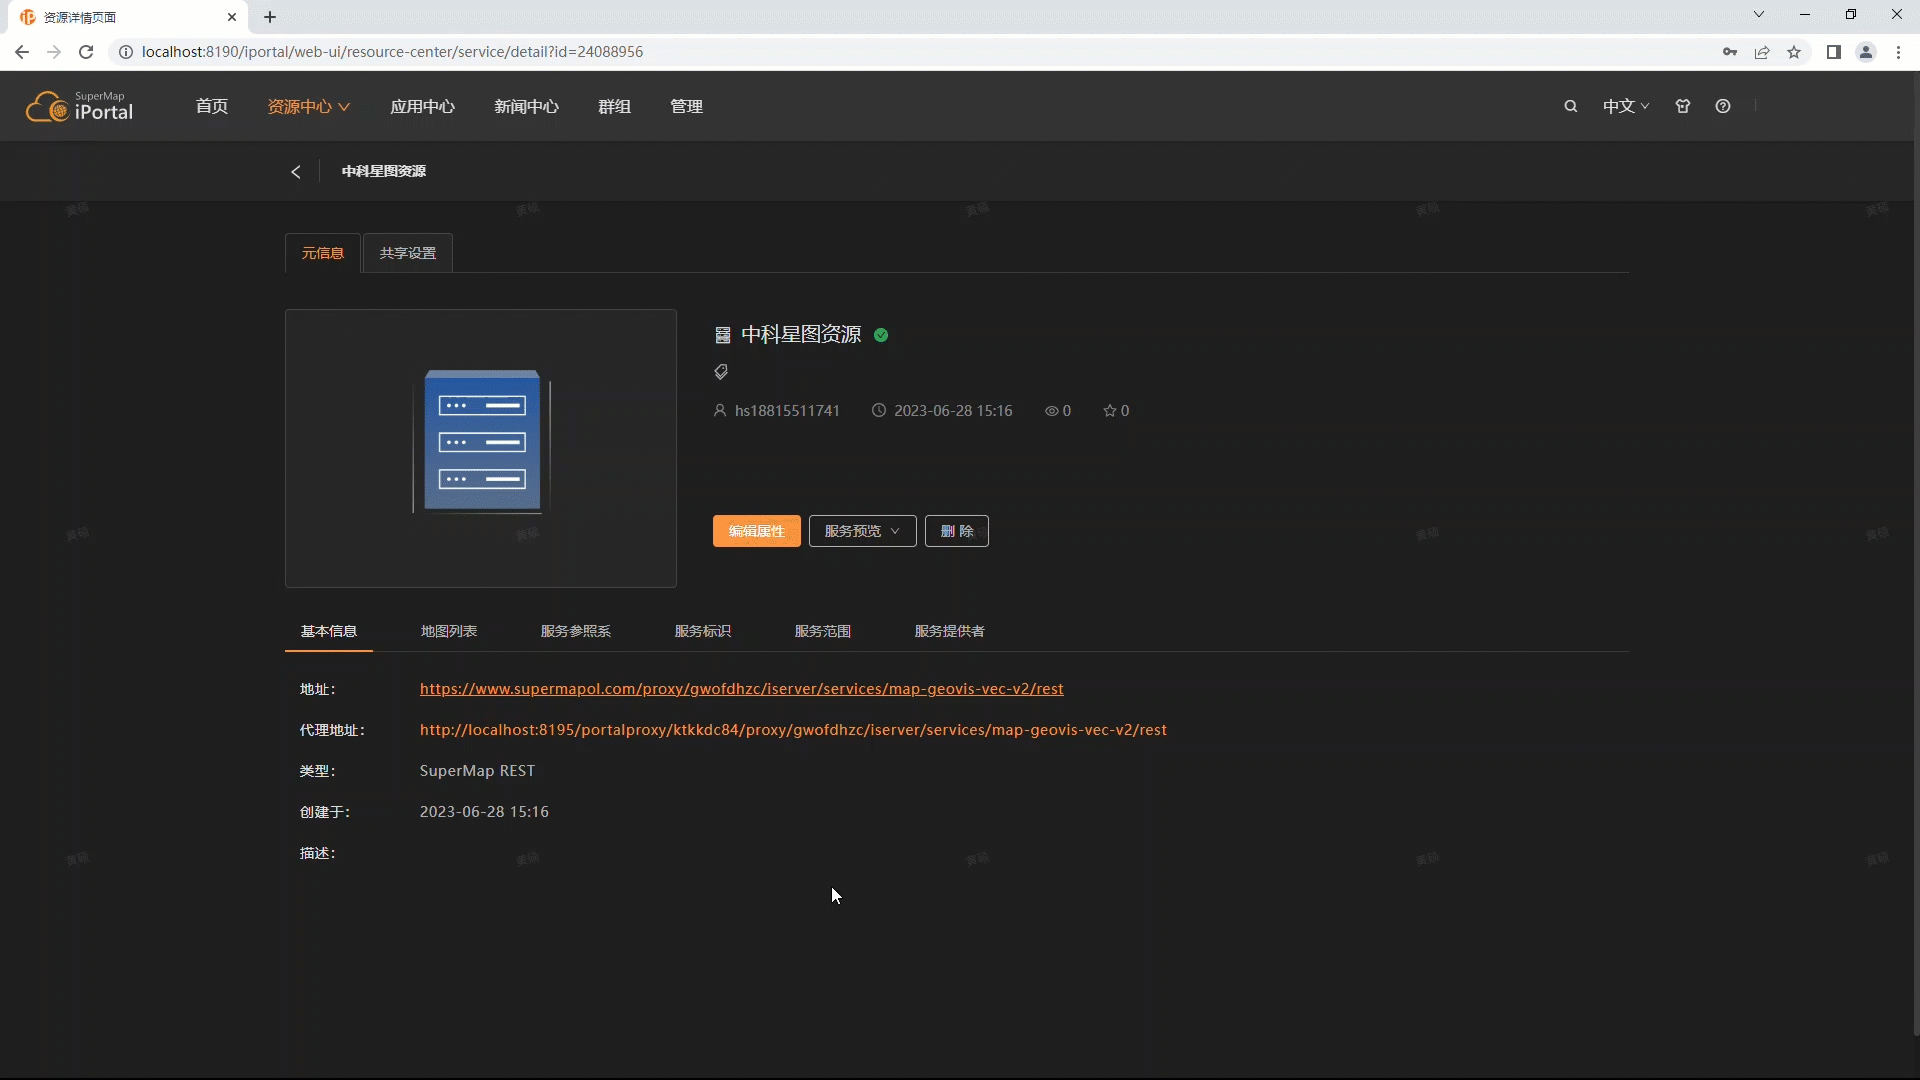This screenshot has width=1920, height=1080.
Task: Click the clock icon next to the date
Action: (879, 411)
